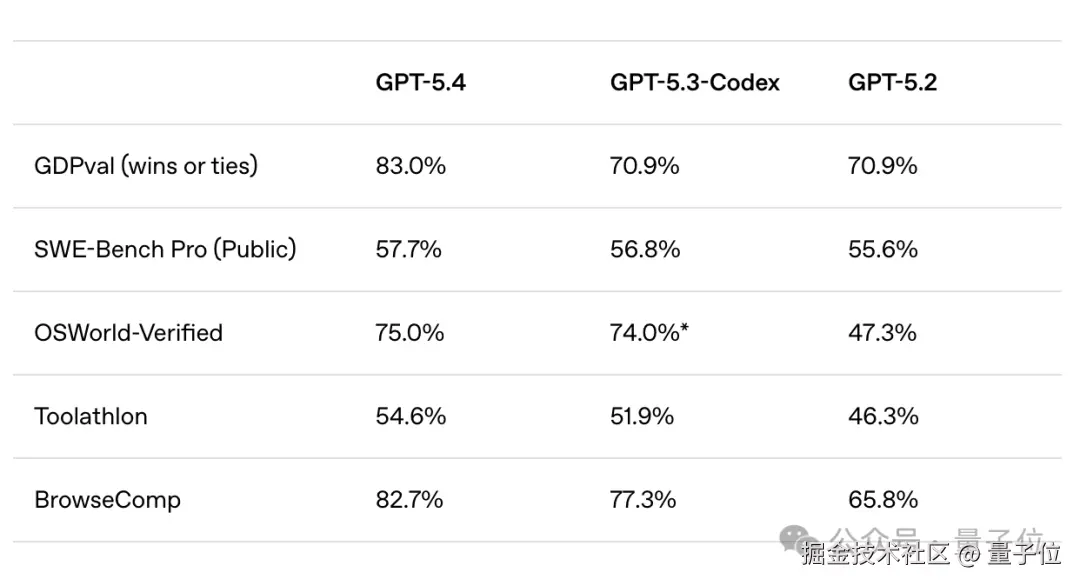
Task: Click the GDPval (wins or ties) row label
Action: tap(146, 166)
